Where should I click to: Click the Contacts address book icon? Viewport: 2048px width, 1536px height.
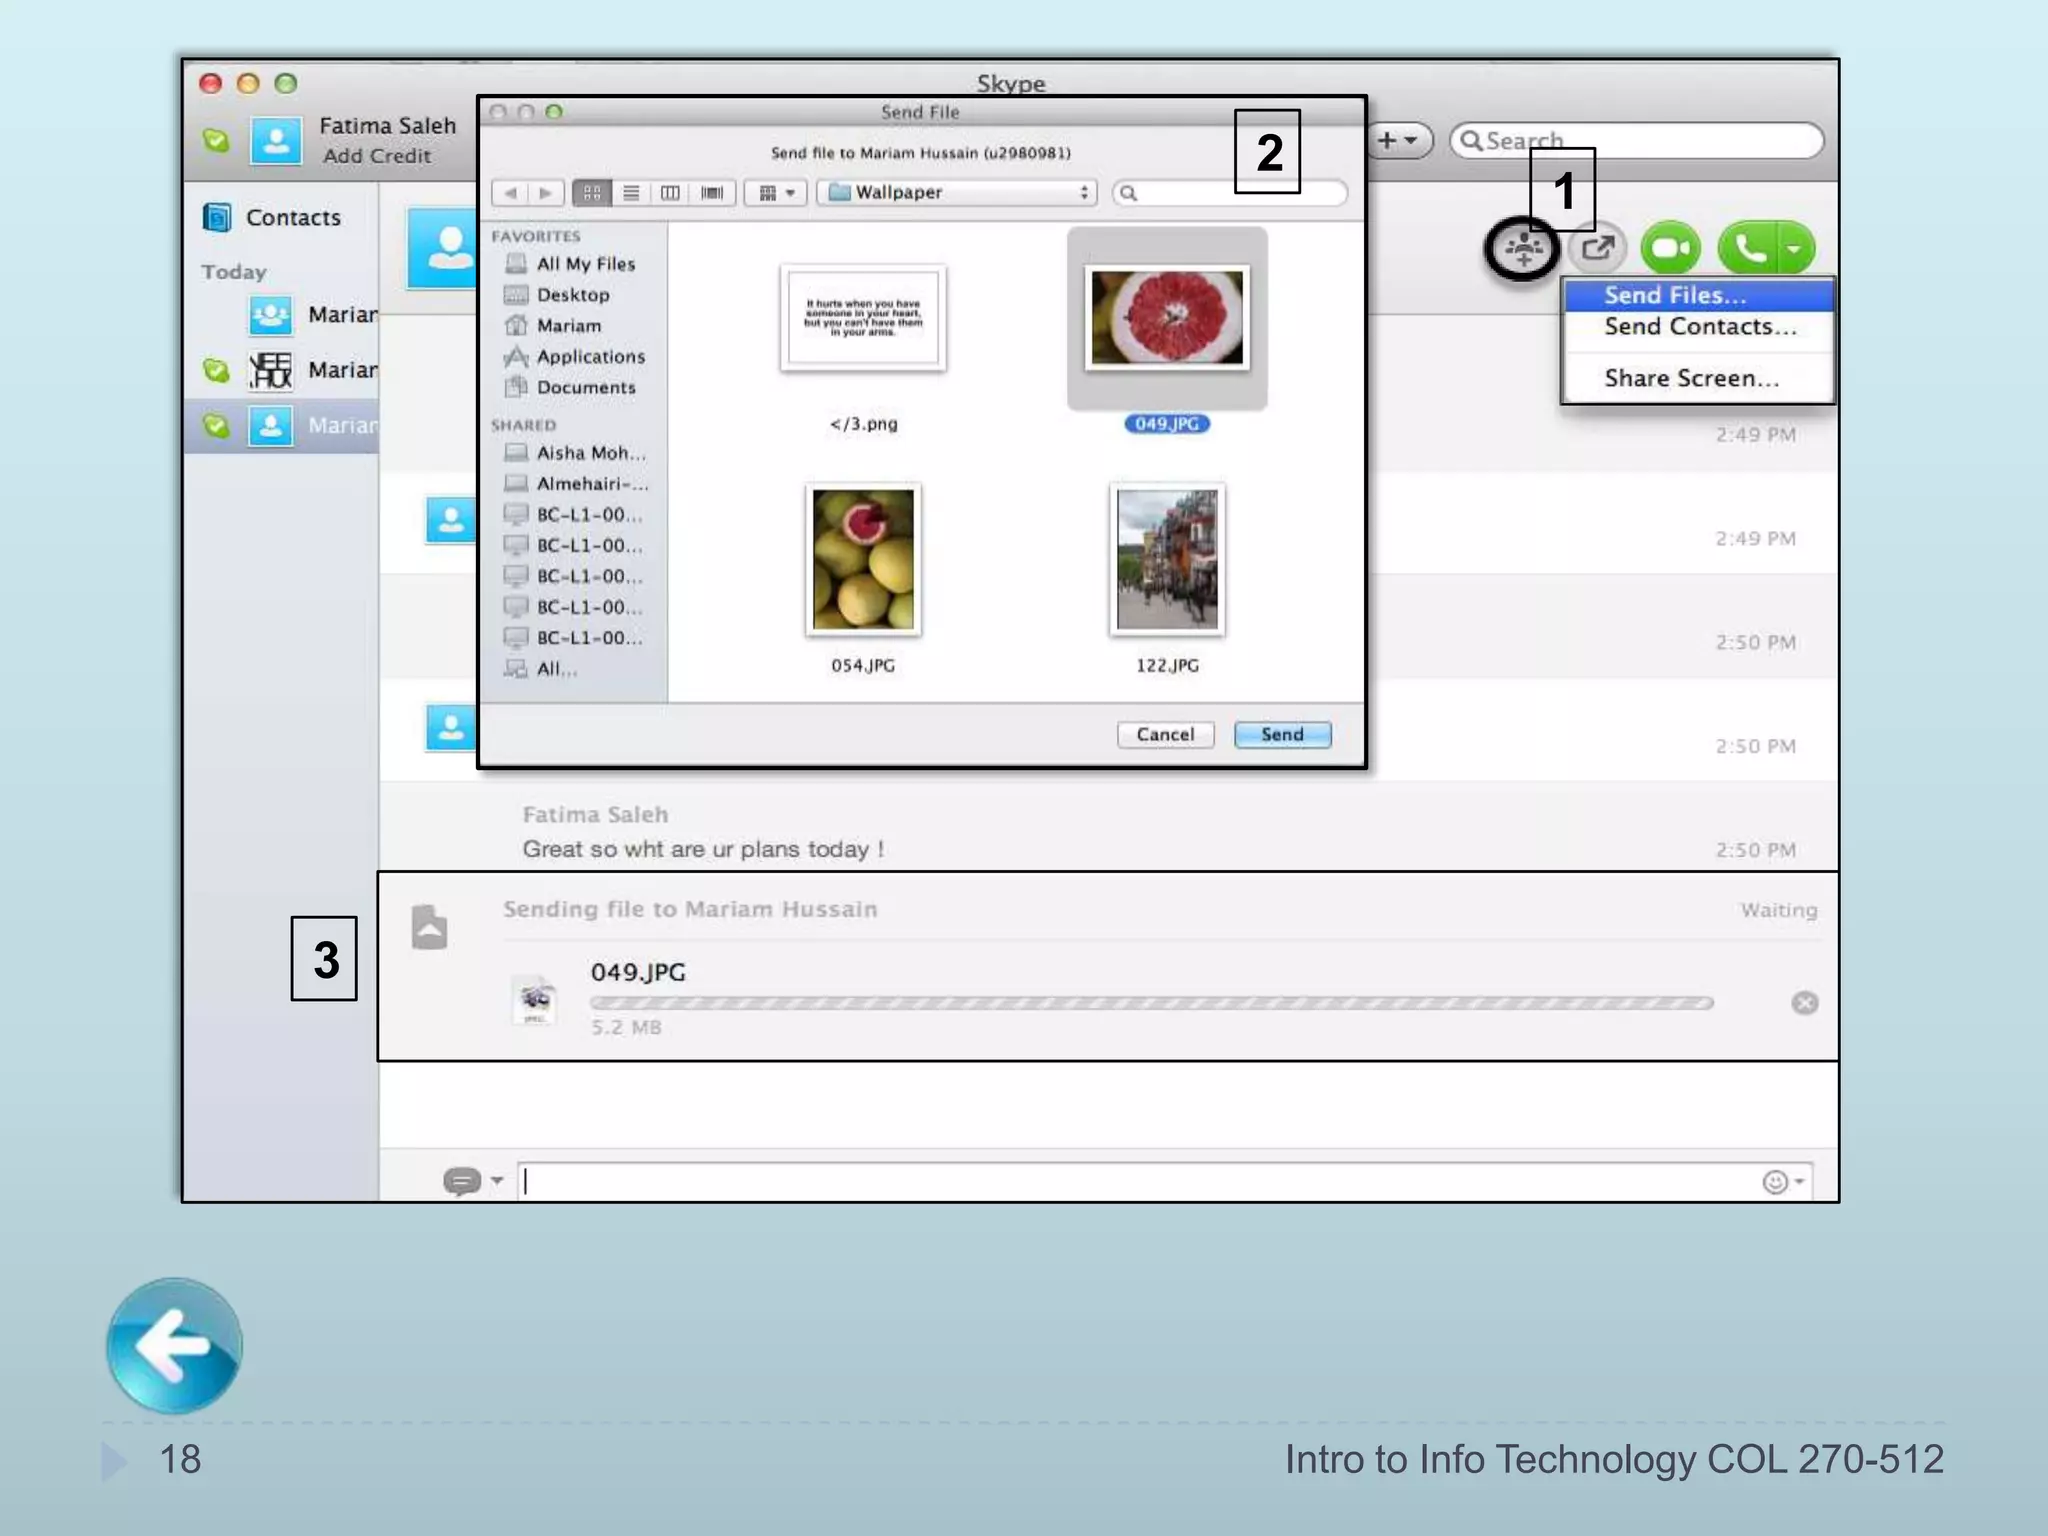click(216, 217)
